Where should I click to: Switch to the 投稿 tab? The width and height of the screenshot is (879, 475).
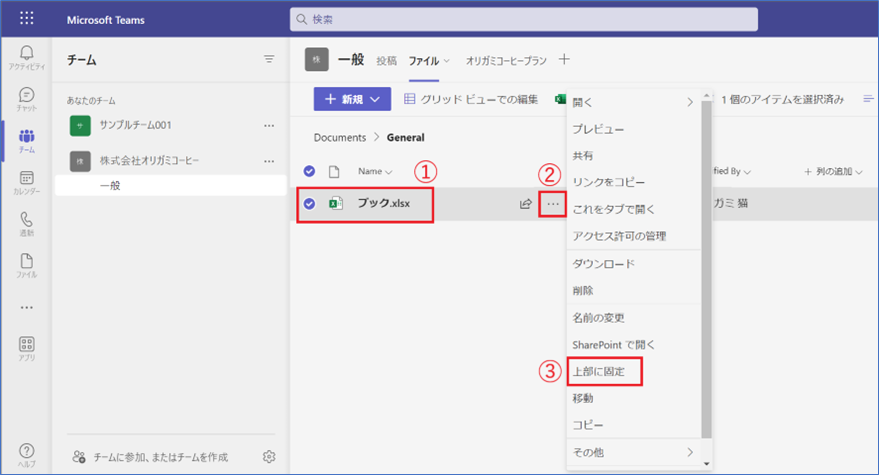pyautogui.click(x=386, y=61)
